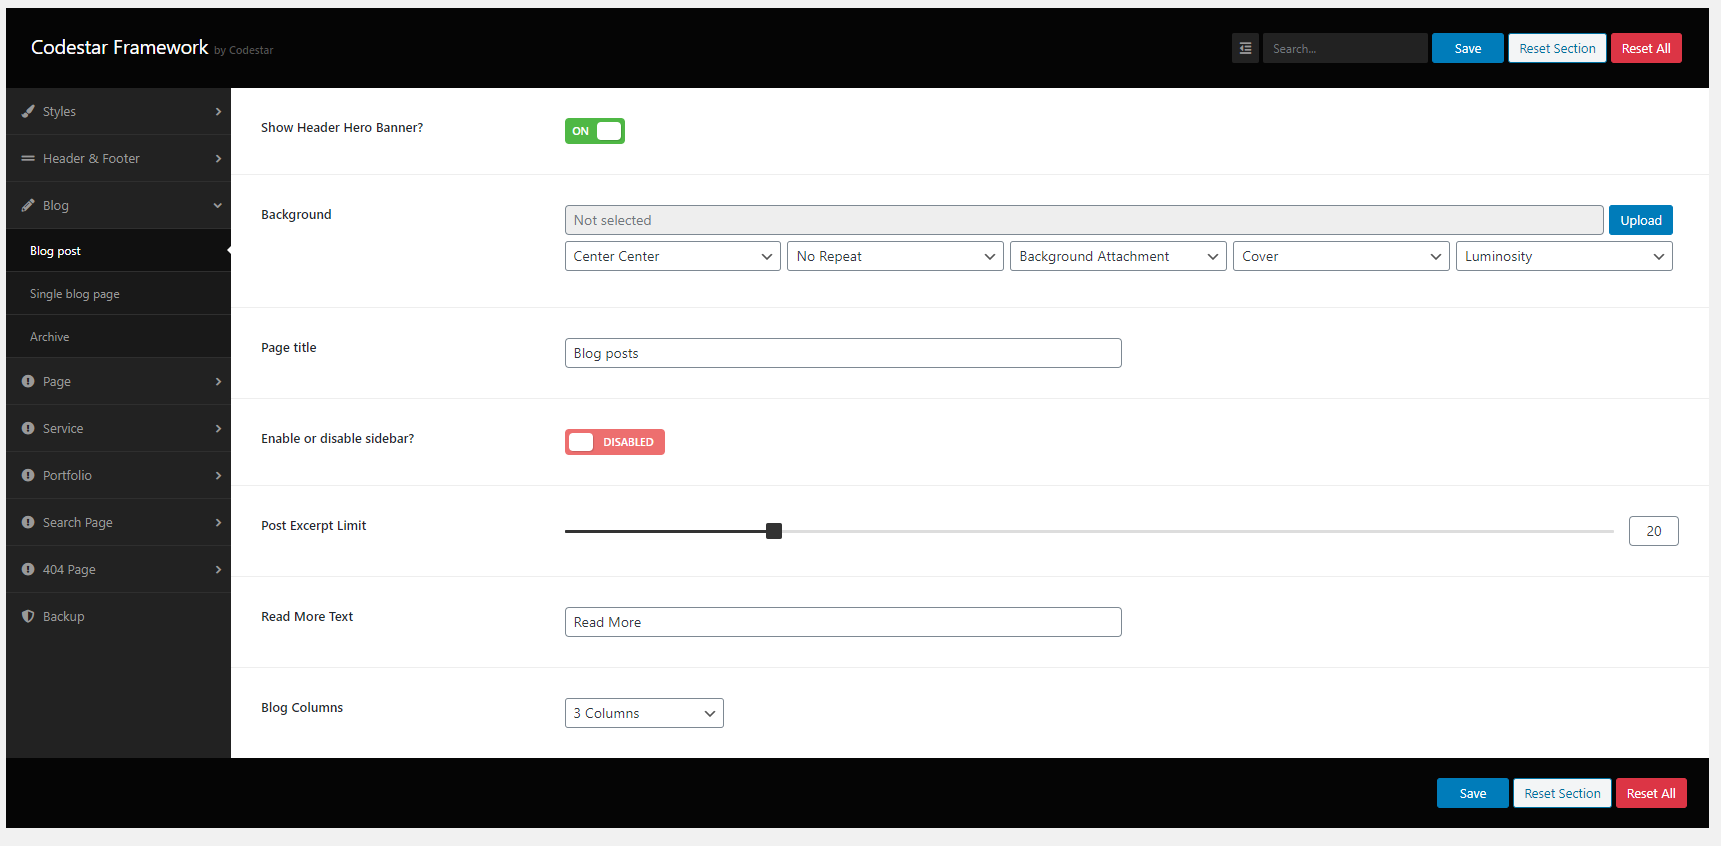Expand the Luminosity blend mode dropdown
This screenshot has height=846, width=1721.
1563,256
